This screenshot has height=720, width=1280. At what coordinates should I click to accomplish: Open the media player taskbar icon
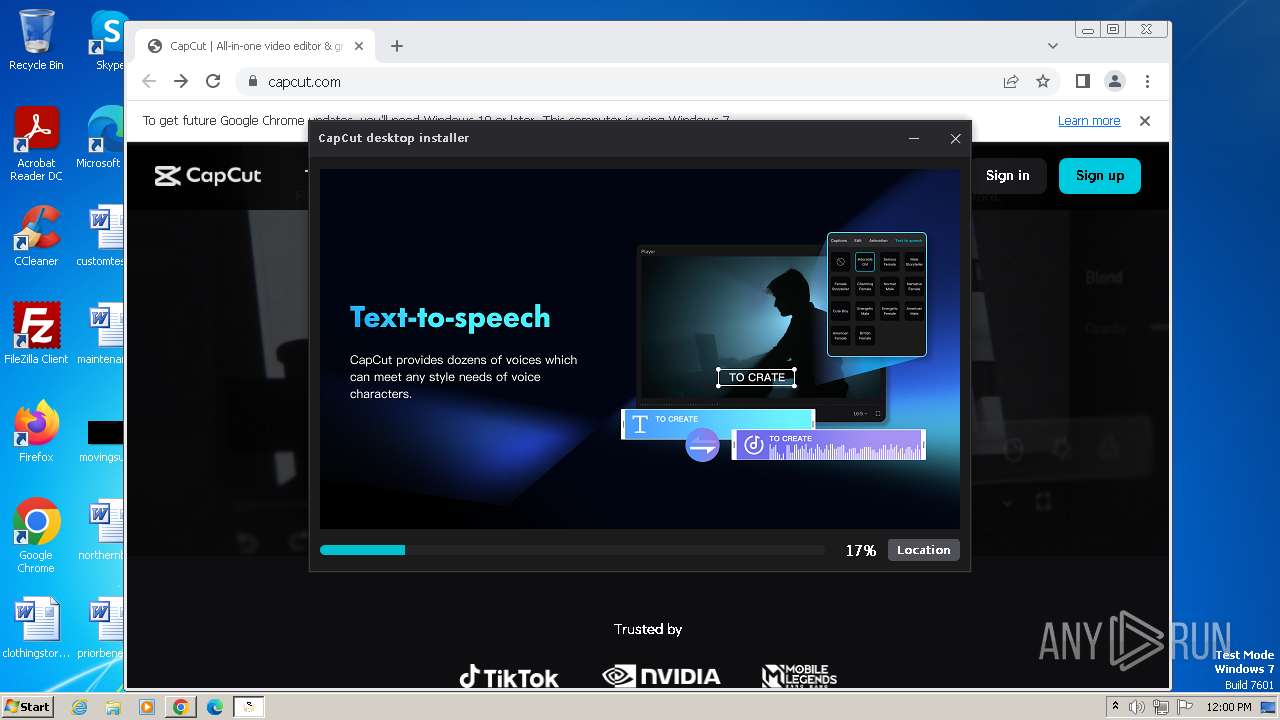[x=146, y=707]
